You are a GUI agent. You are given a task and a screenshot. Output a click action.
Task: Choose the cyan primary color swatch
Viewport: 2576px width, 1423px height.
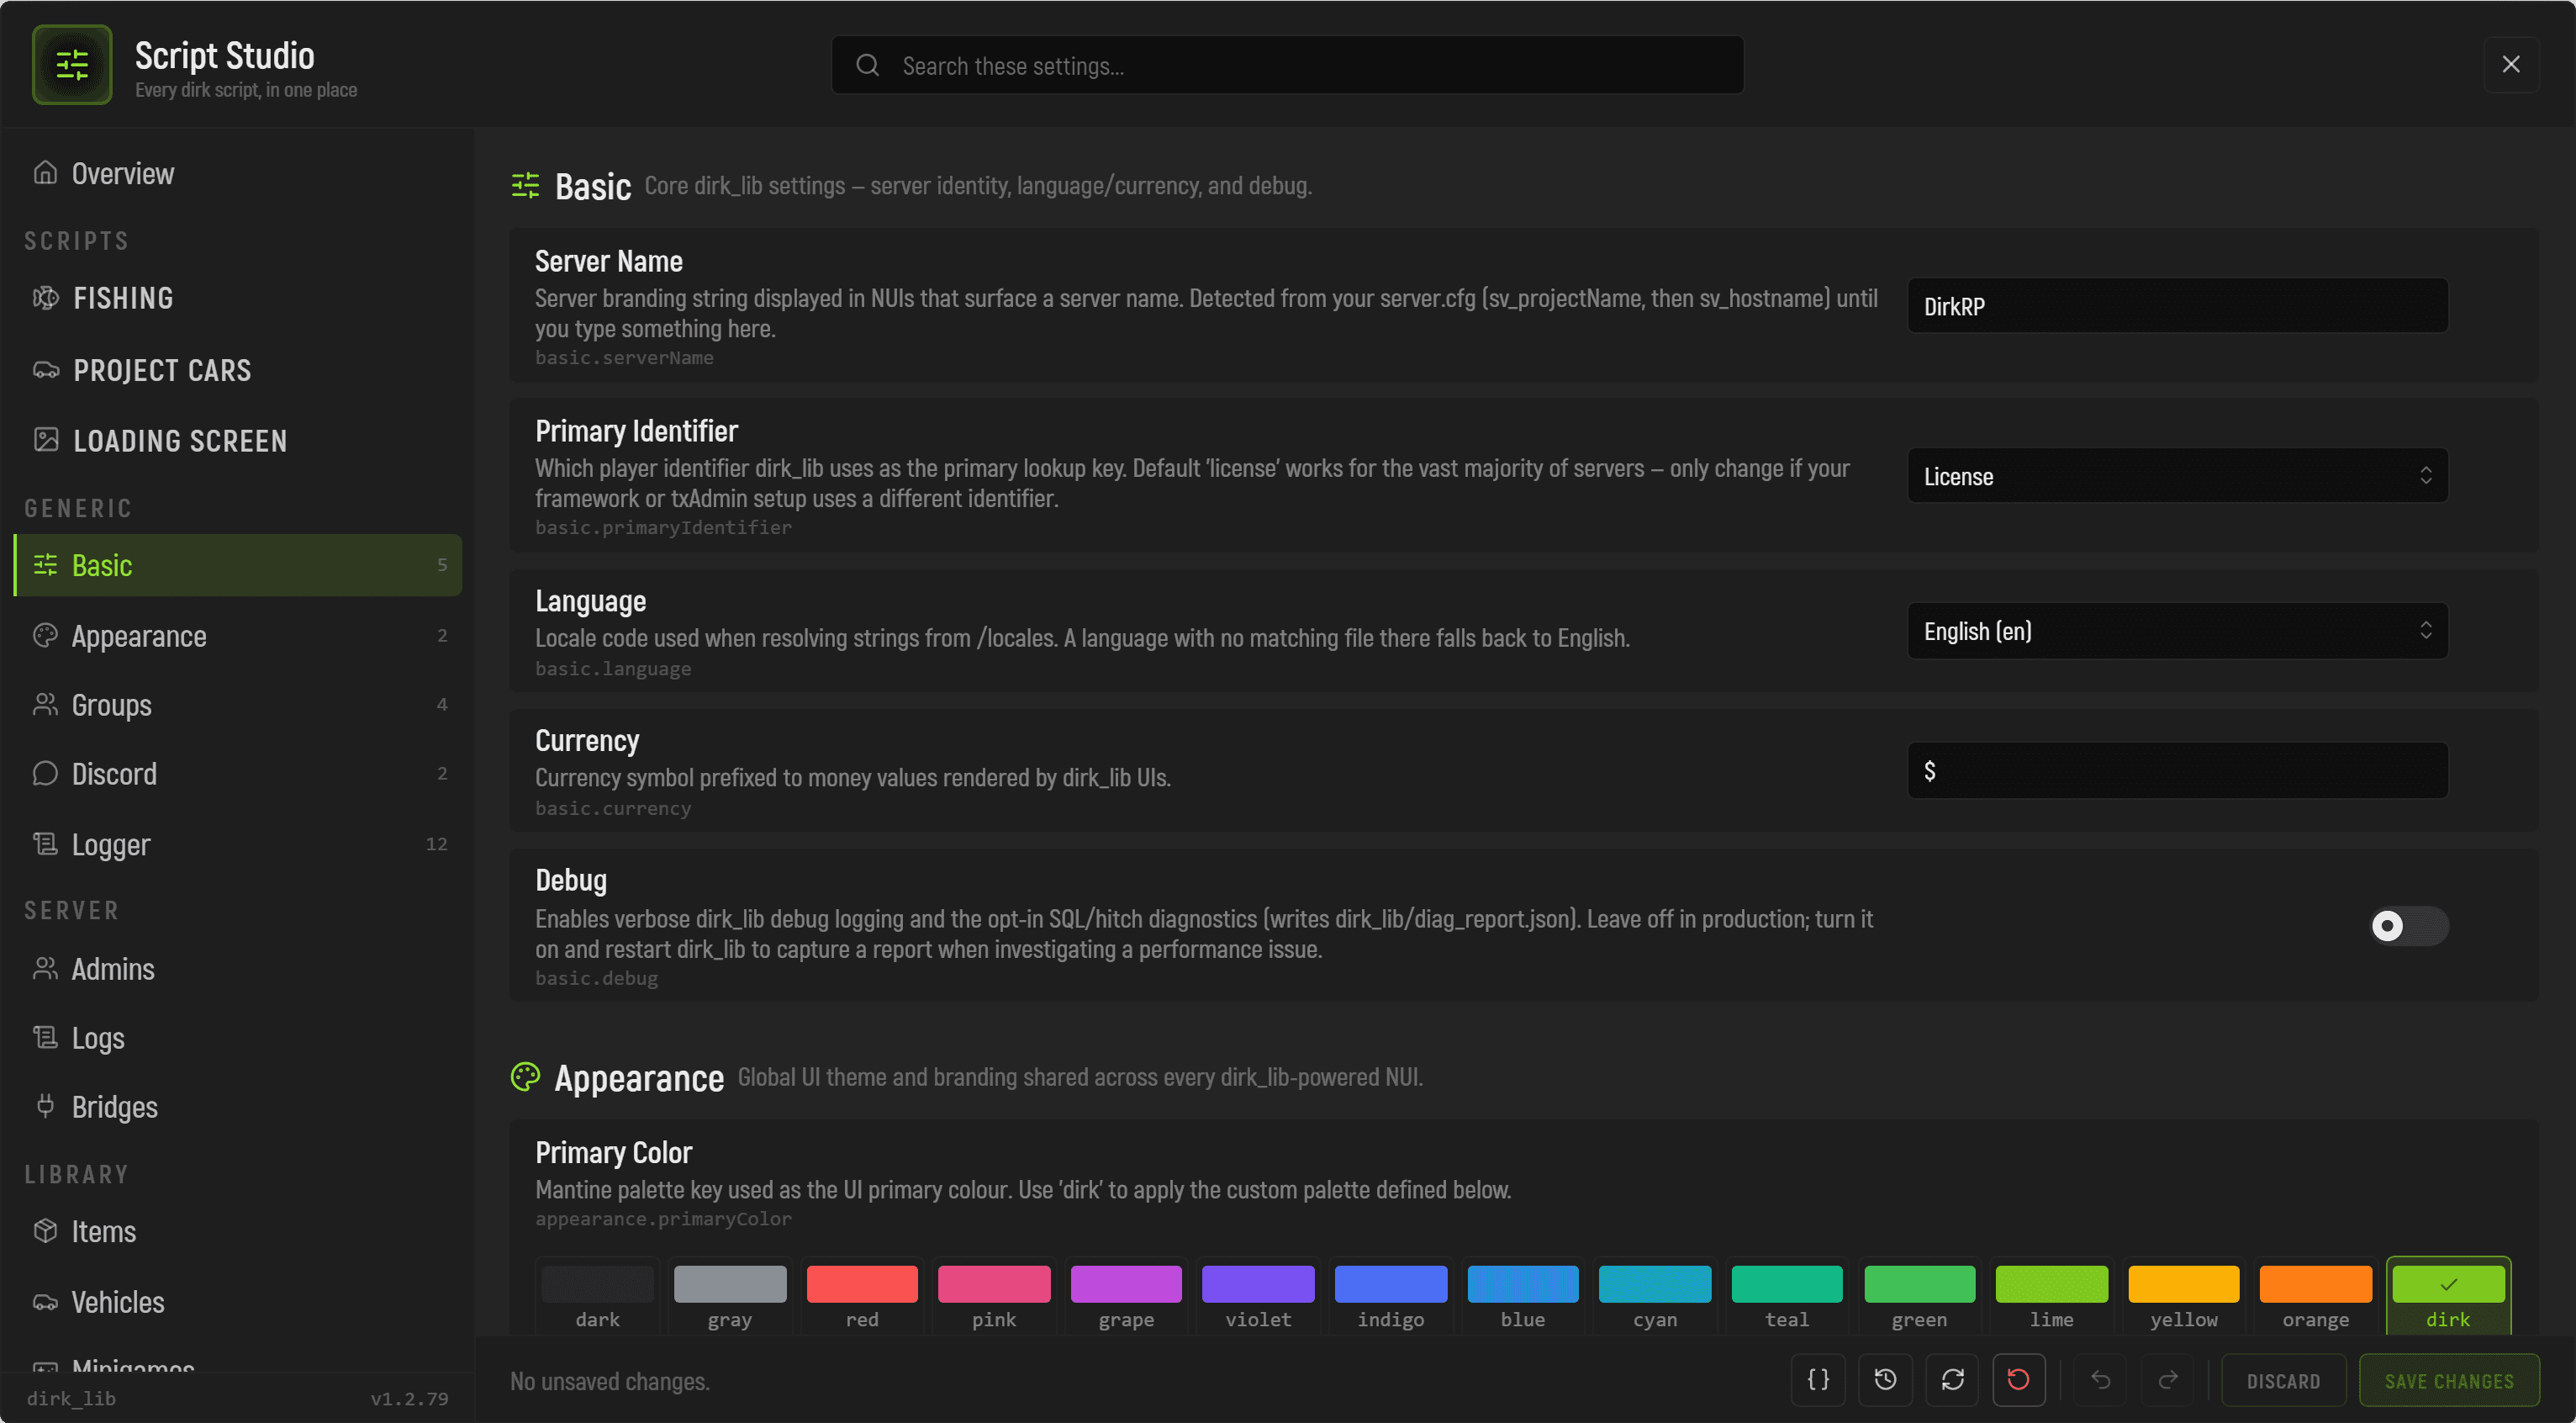[x=1655, y=1297]
